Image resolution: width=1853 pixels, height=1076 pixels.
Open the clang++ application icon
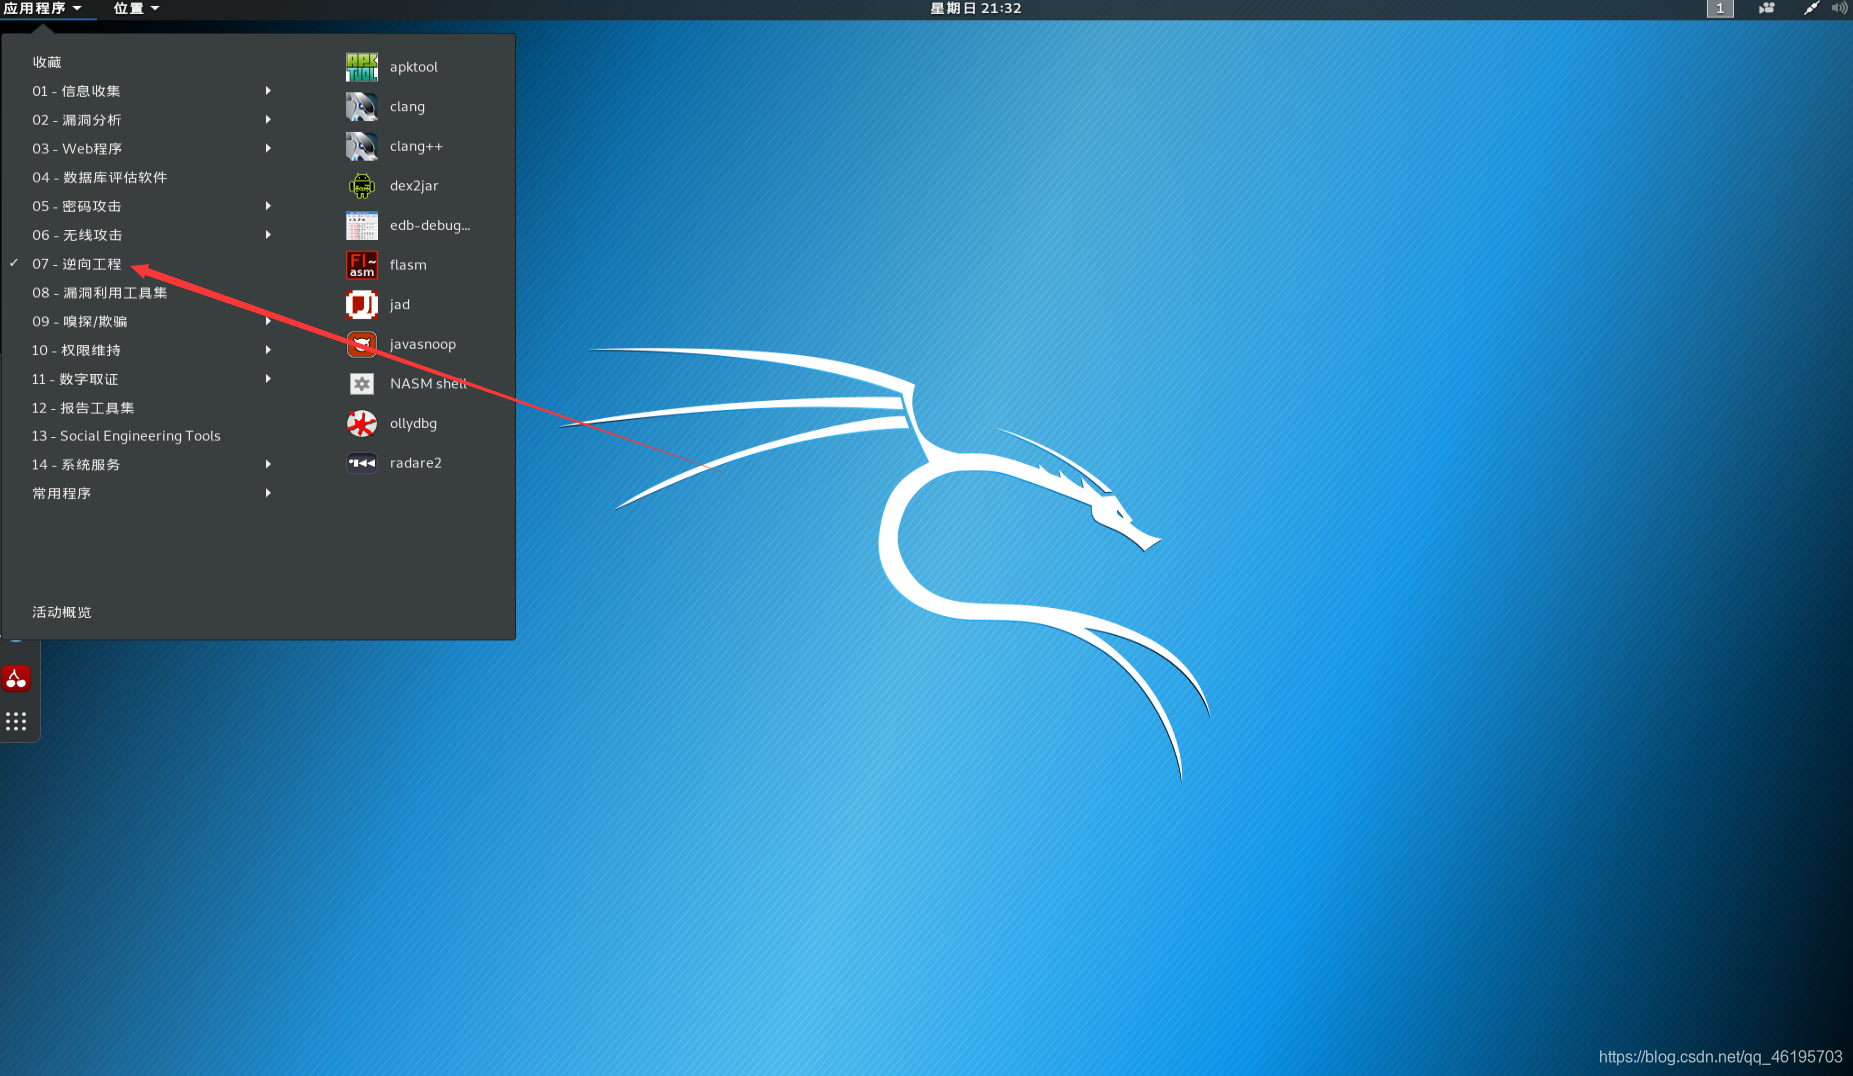click(x=361, y=146)
